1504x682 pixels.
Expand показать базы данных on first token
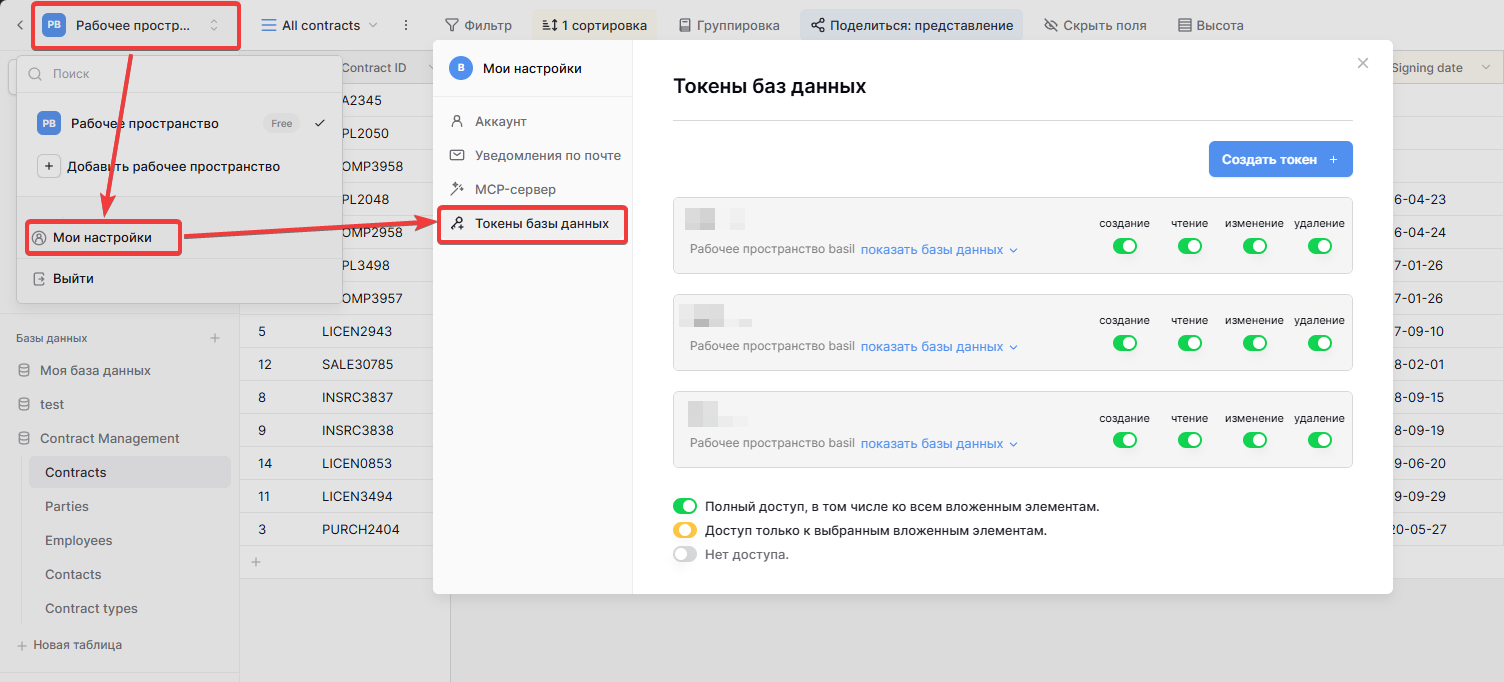tap(939, 250)
